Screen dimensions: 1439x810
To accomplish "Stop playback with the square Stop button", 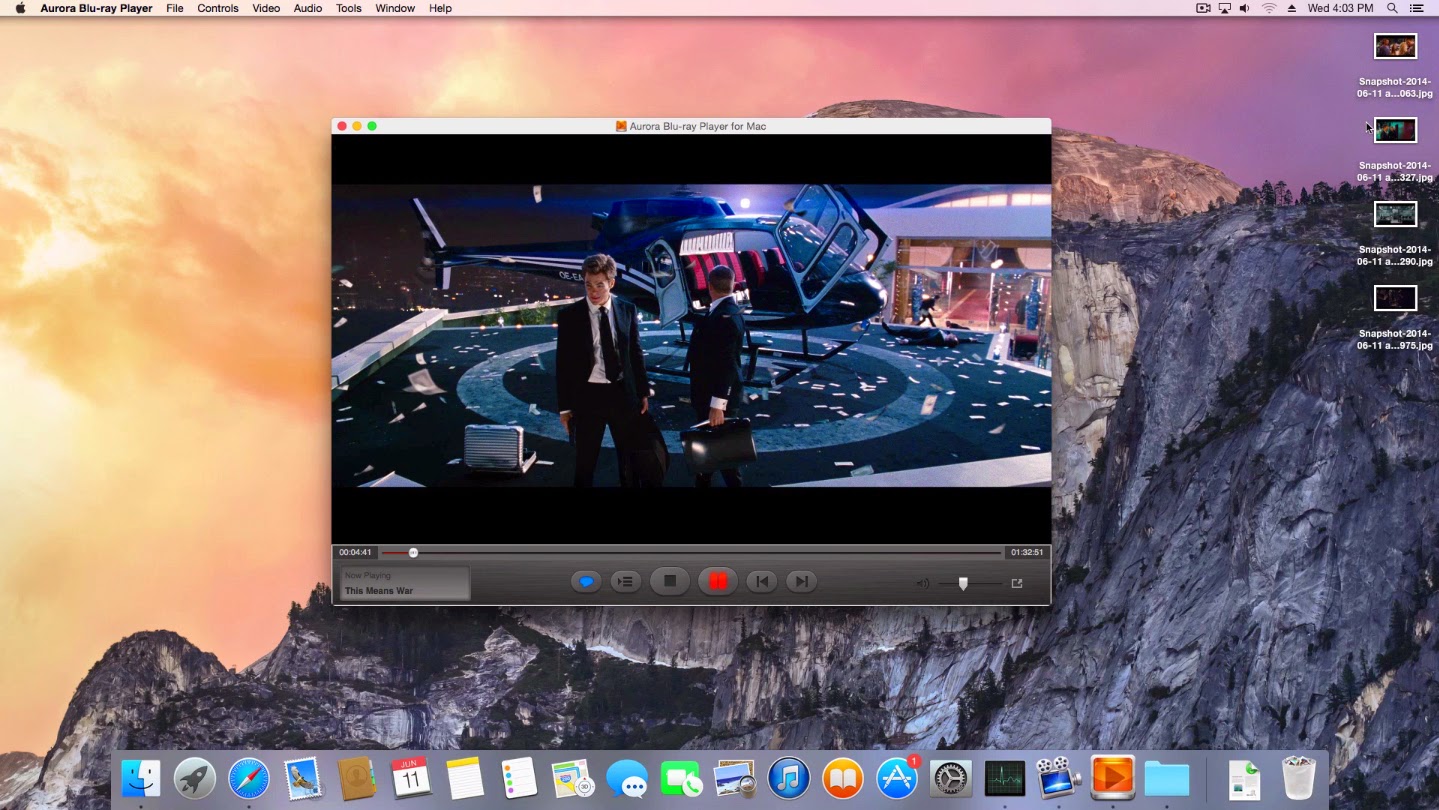I will point(670,581).
